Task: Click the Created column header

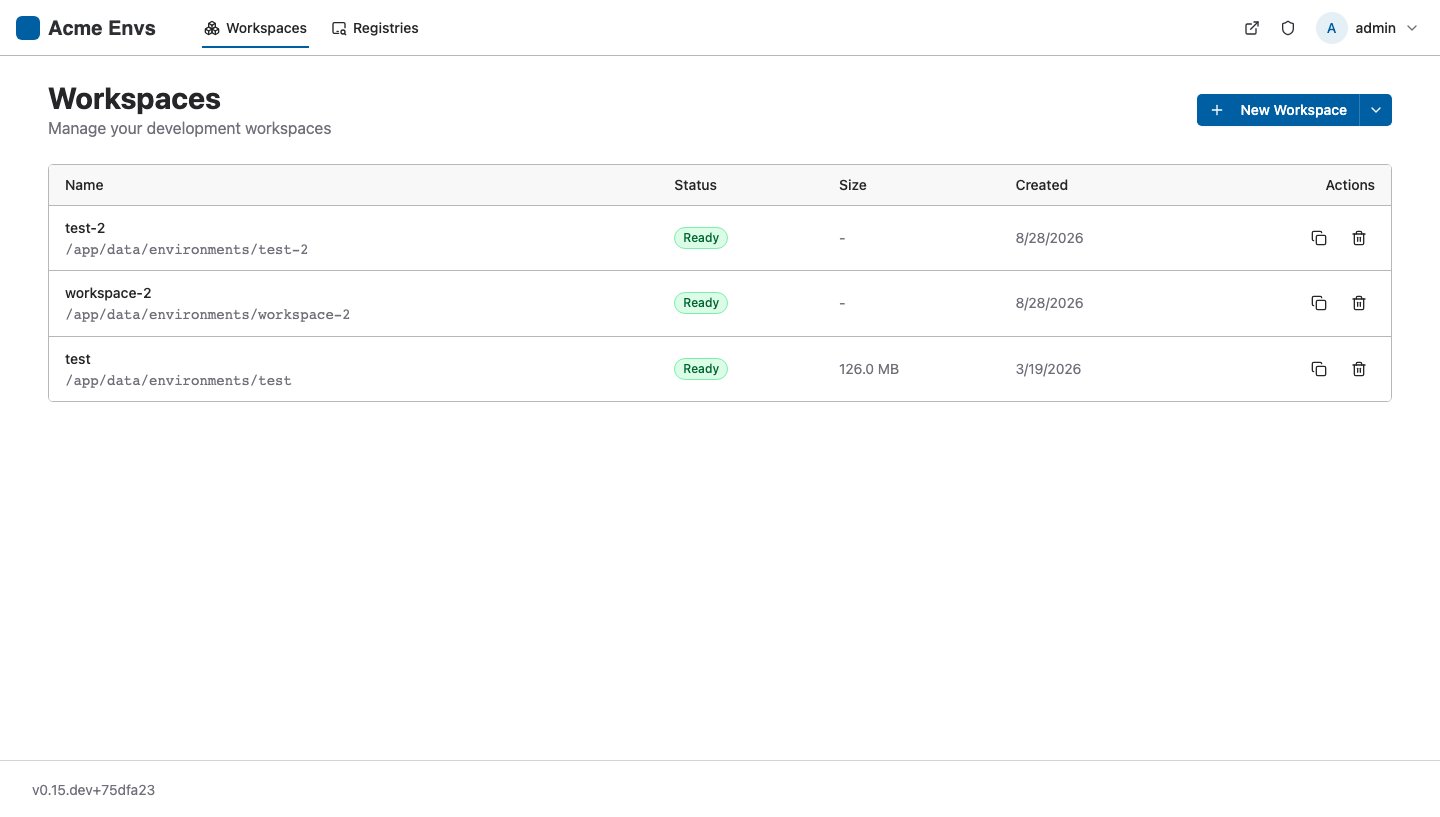Action: point(1041,185)
